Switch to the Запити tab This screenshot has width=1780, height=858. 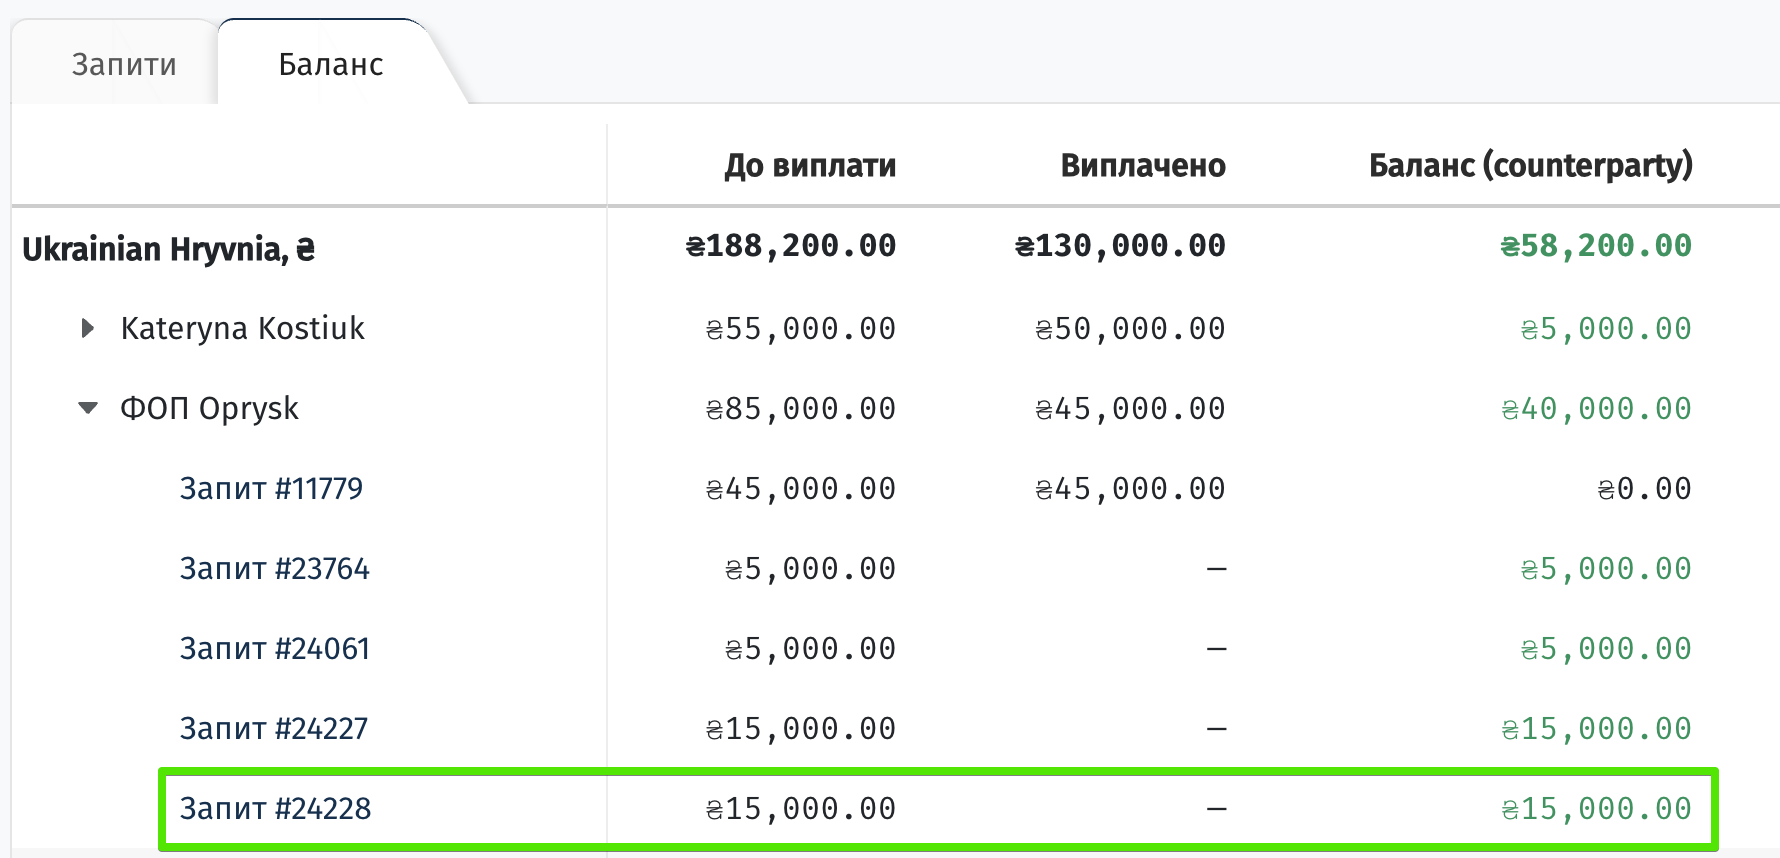124,64
